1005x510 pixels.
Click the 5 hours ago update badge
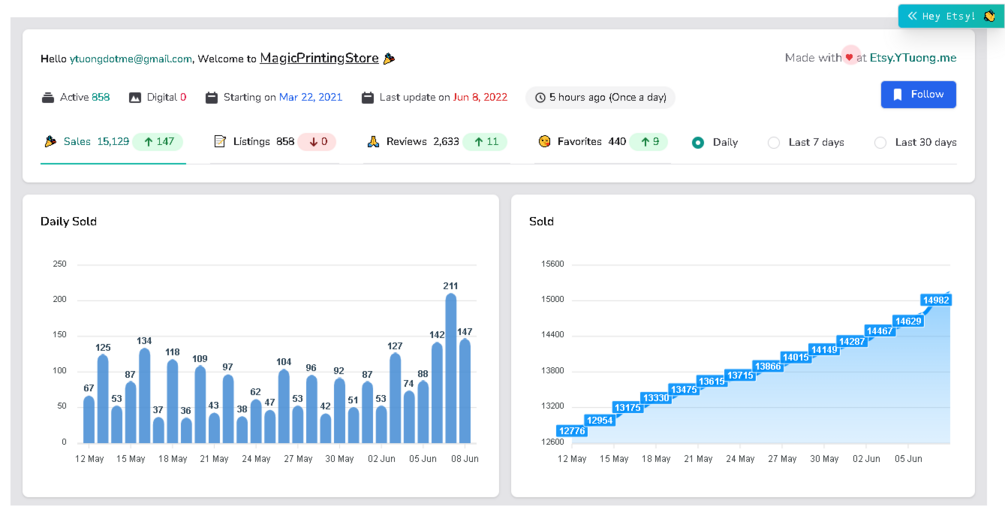[x=600, y=98]
